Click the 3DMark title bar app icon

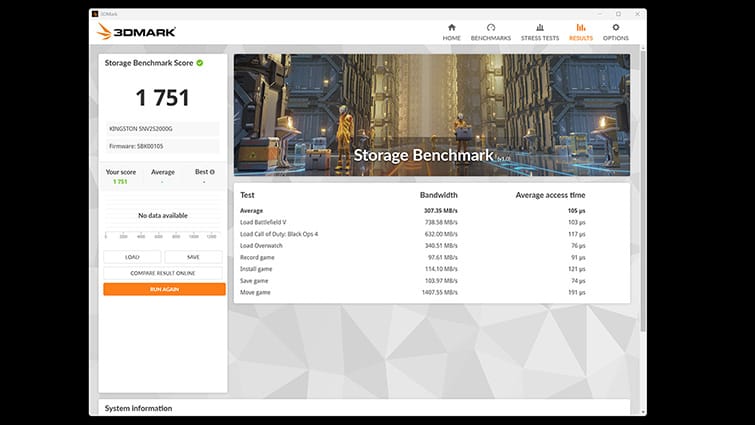(95, 14)
